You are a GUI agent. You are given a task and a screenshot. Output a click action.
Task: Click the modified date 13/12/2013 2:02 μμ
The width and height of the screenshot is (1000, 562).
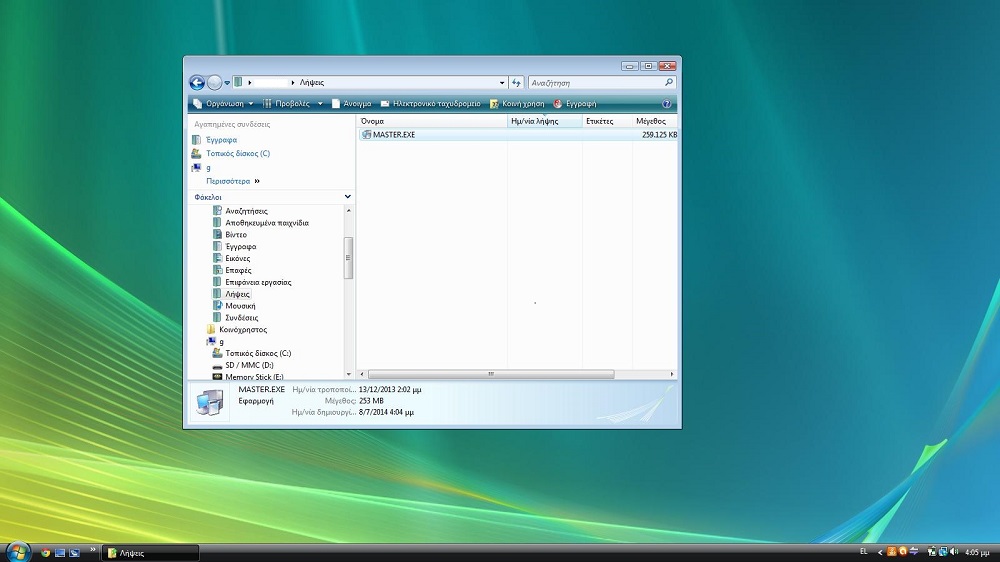pos(390,389)
